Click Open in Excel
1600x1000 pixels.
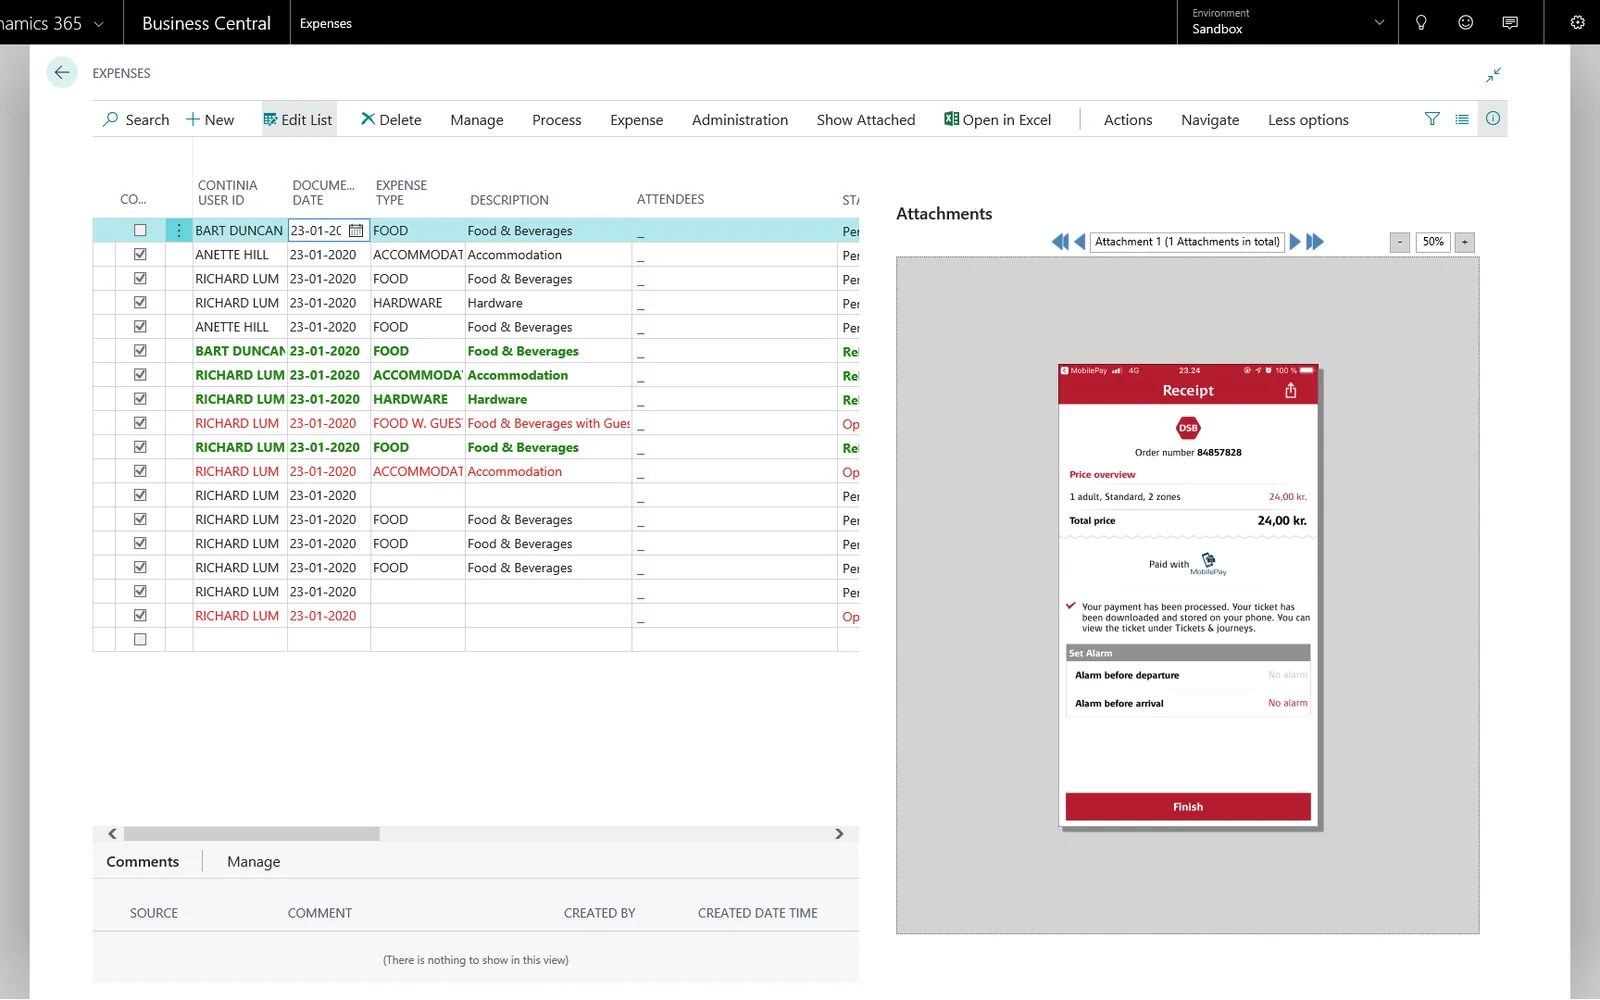[998, 120]
